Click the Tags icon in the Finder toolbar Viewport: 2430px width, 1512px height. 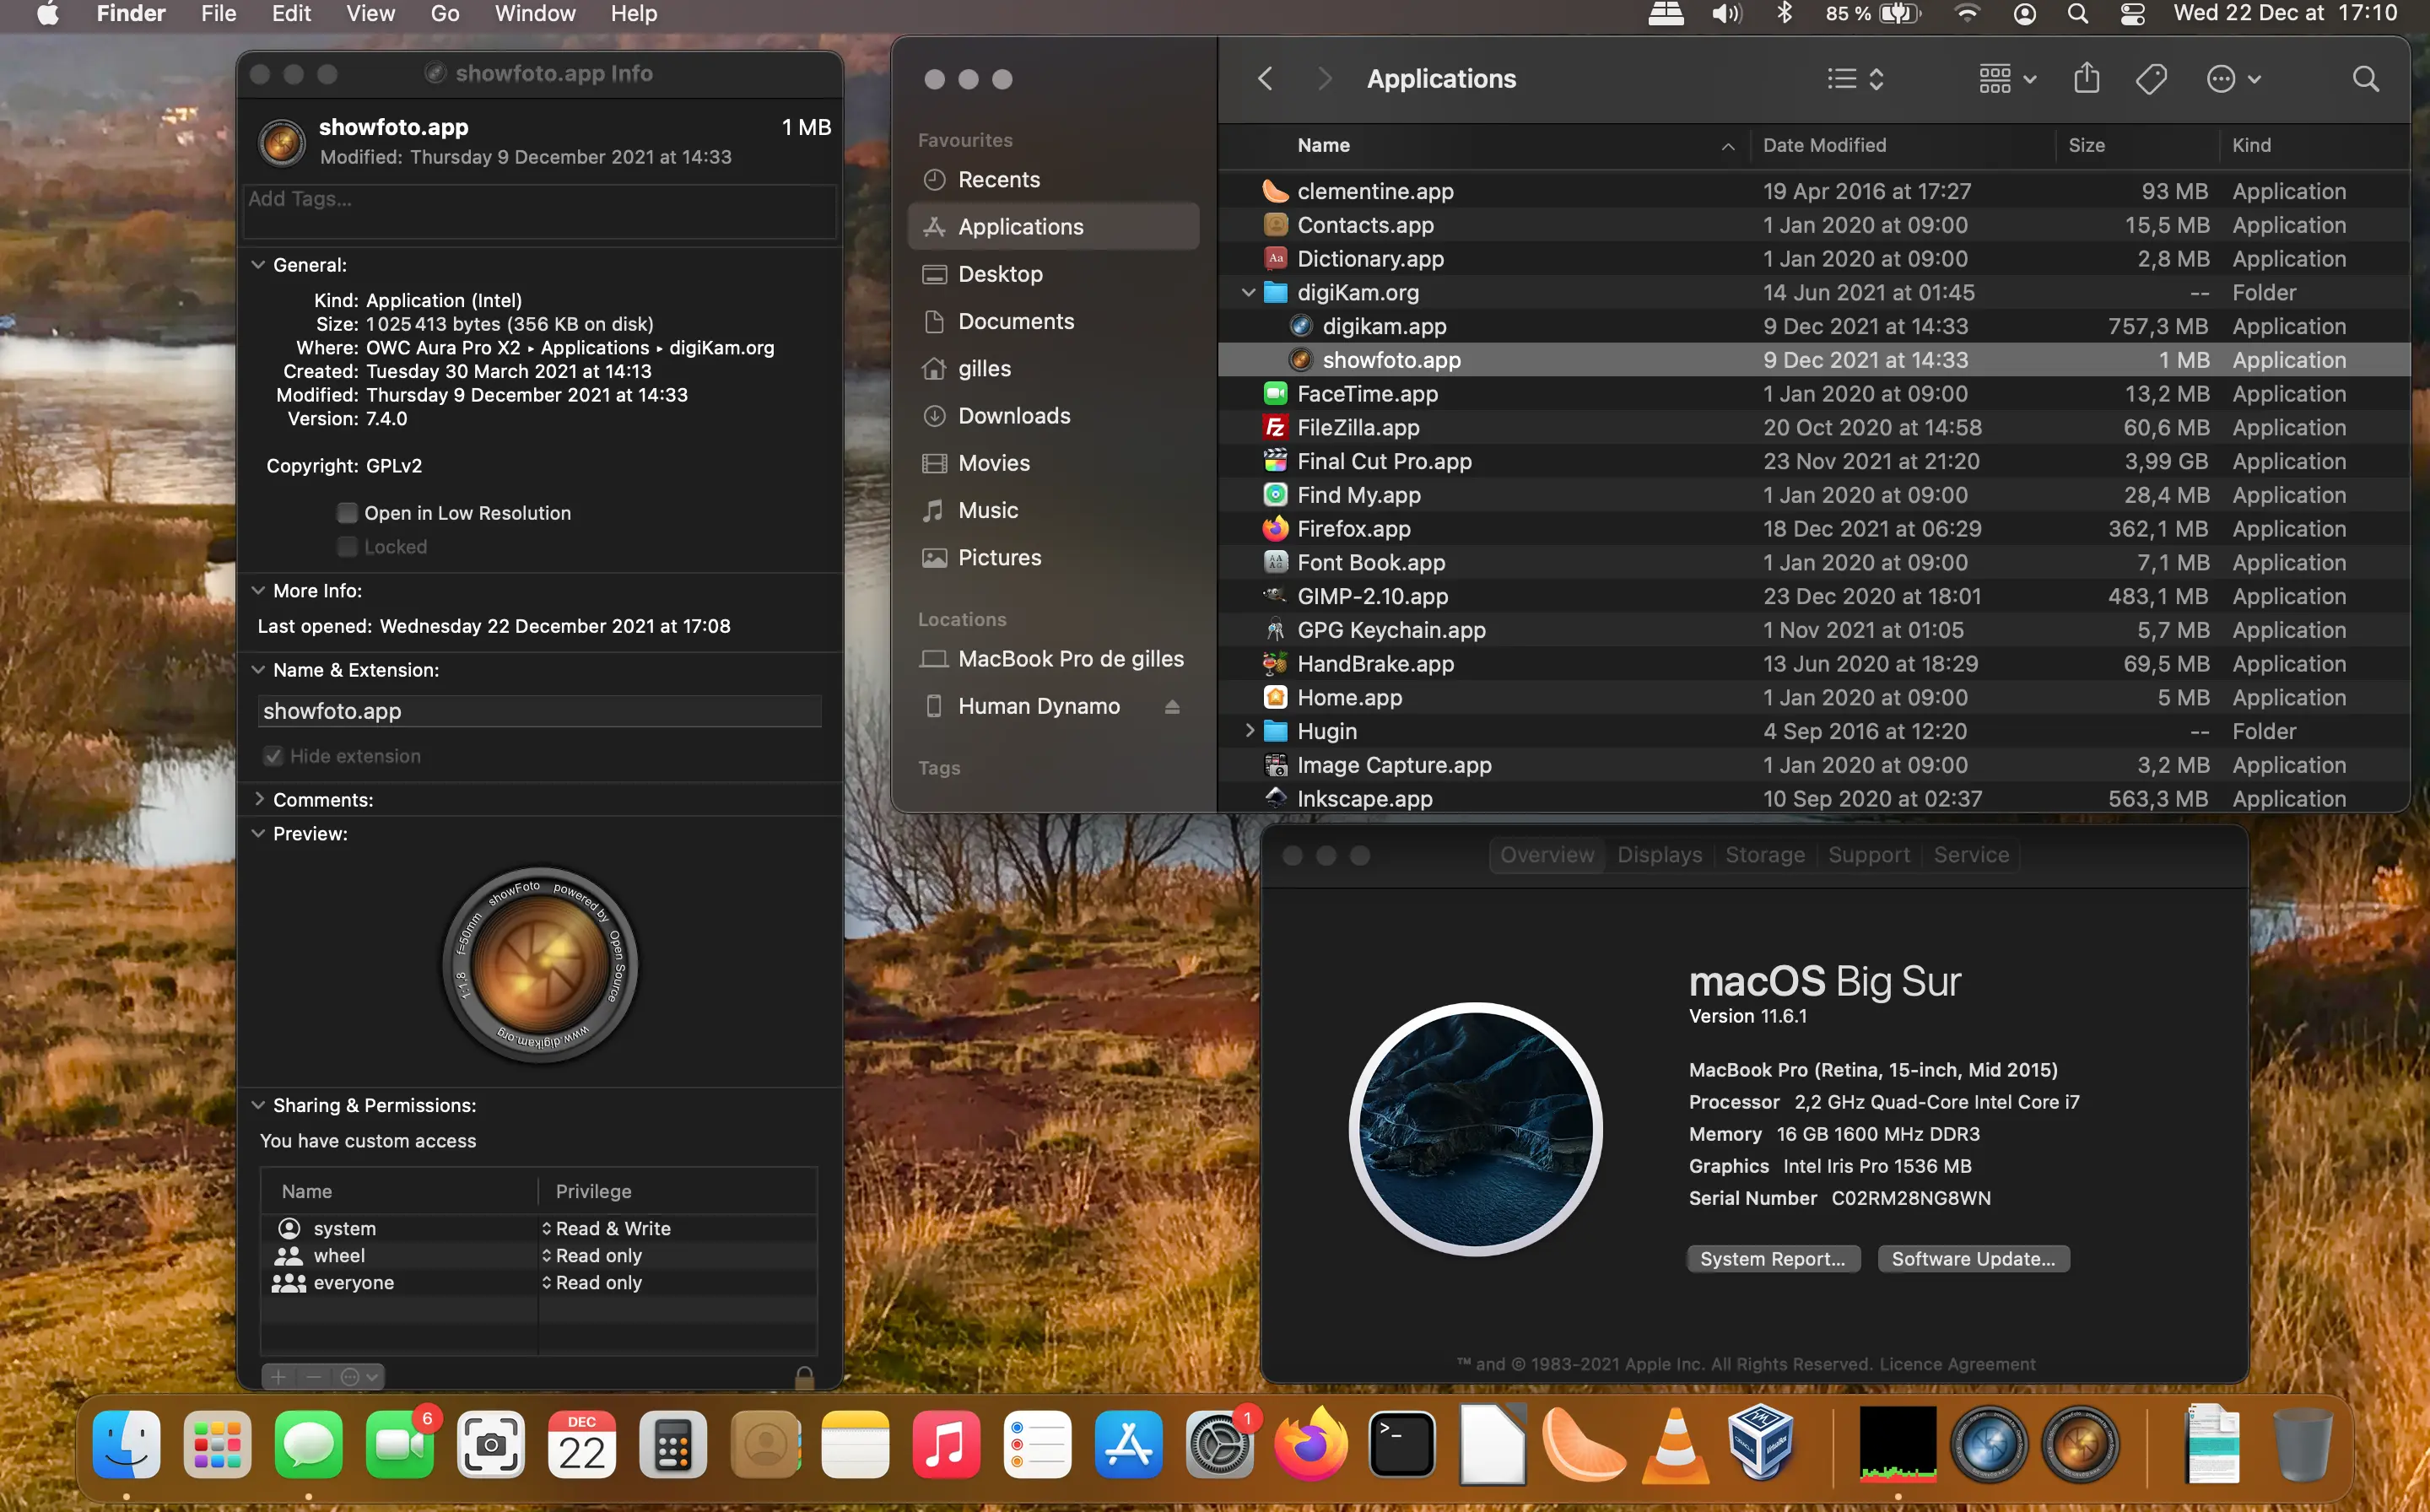click(2152, 78)
